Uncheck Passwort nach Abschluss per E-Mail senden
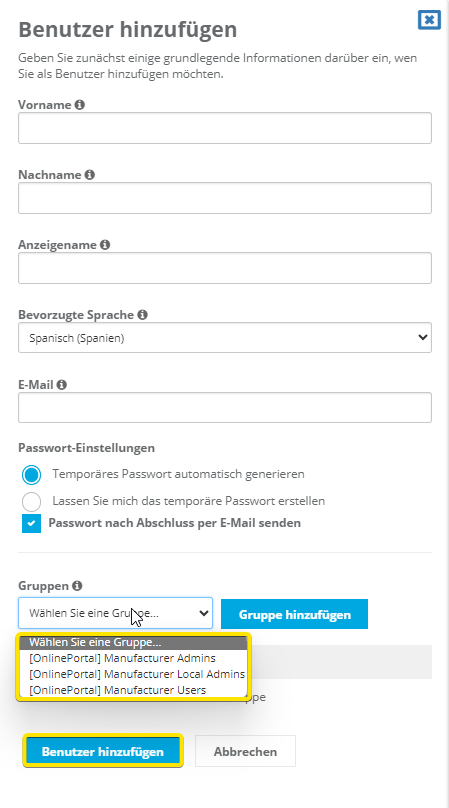The height and width of the screenshot is (808, 449). (x=31, y=524)
